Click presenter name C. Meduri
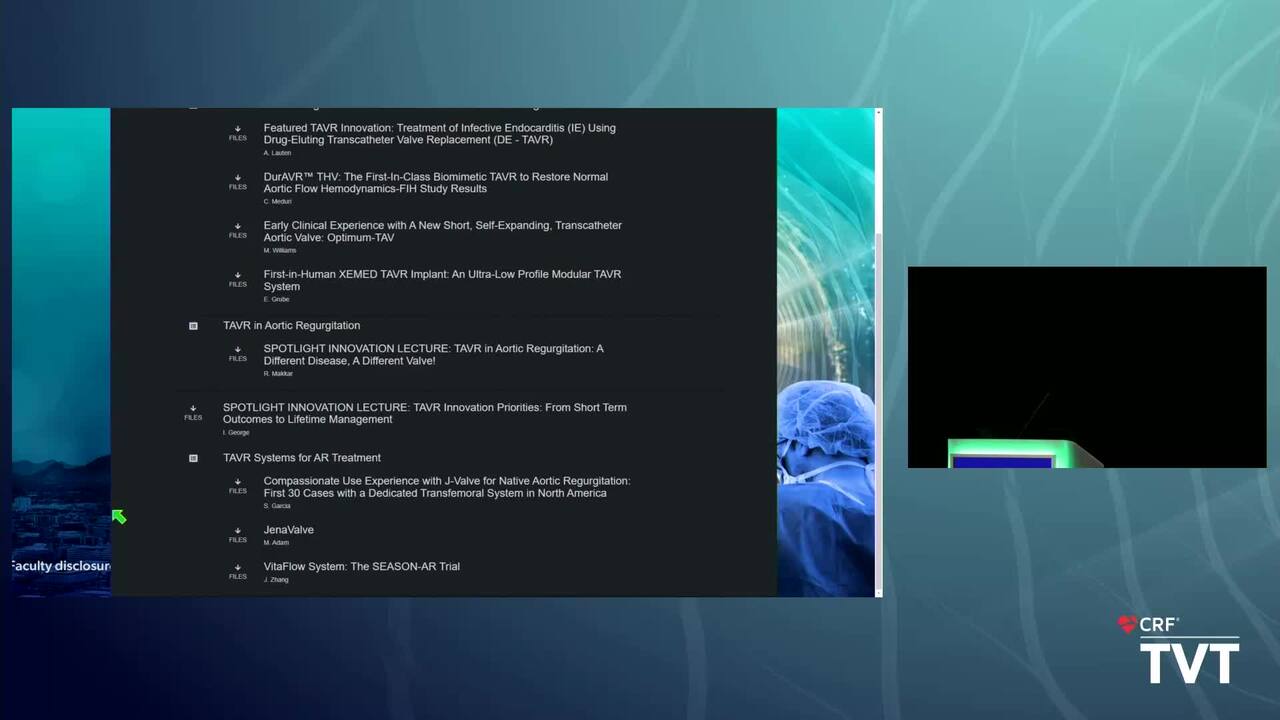Viewport: 1280px width, 720px height. tap(277, 202)
